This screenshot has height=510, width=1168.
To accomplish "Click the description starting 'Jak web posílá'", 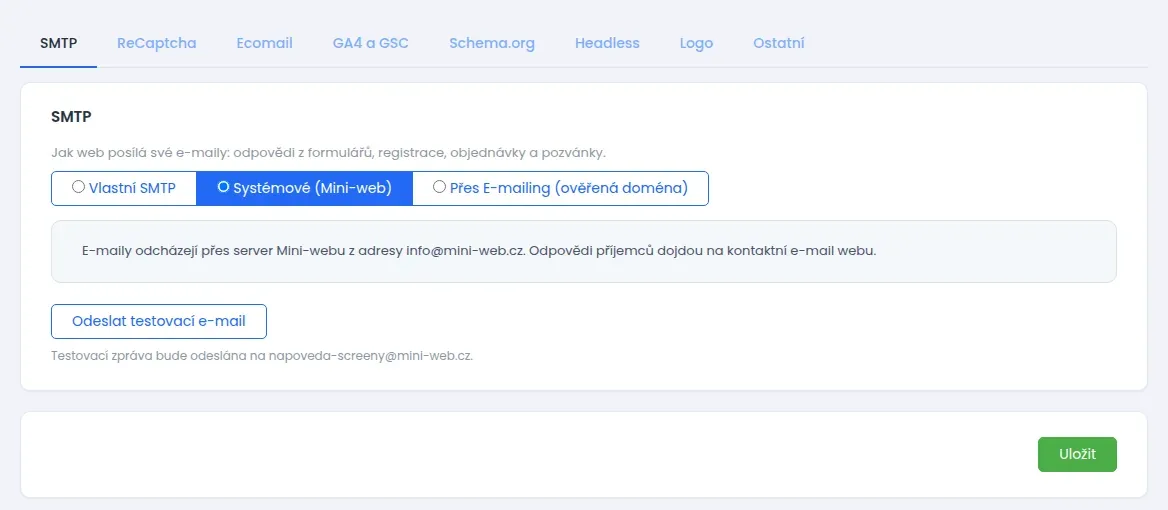I will point(328,153).
